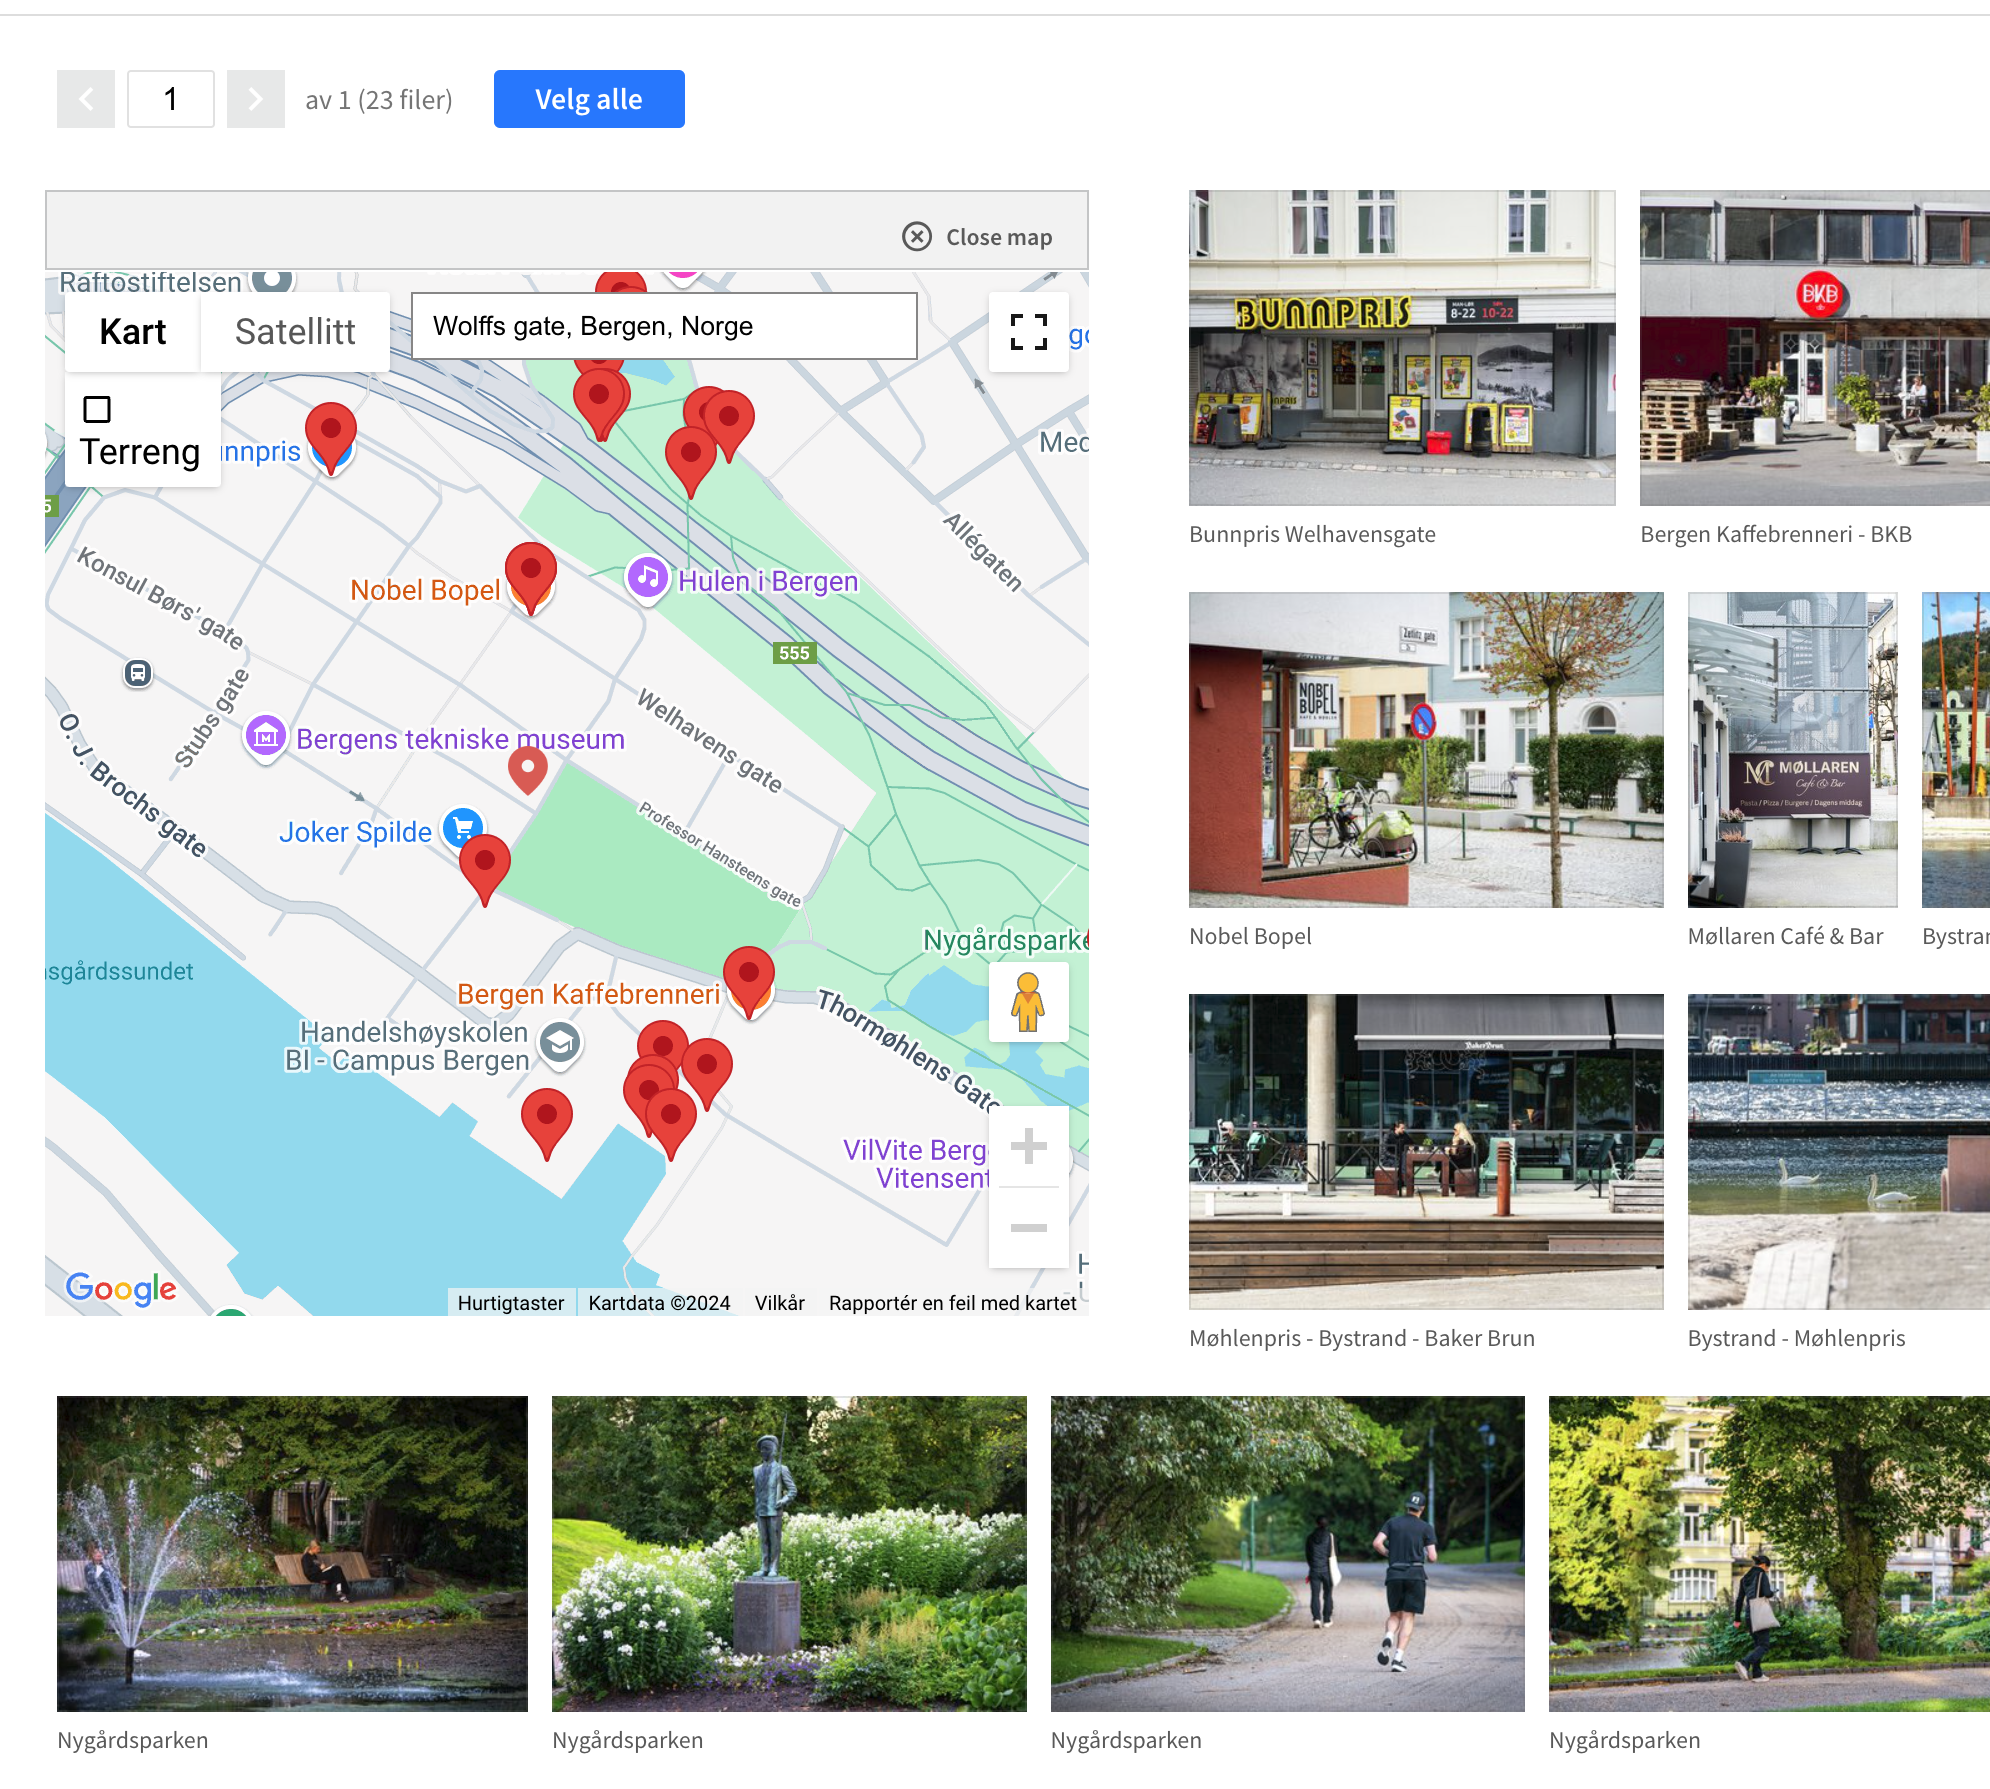Click the Bergens tekniske museum icon
Screen dimensions: 1990x1789
point(266,738)
